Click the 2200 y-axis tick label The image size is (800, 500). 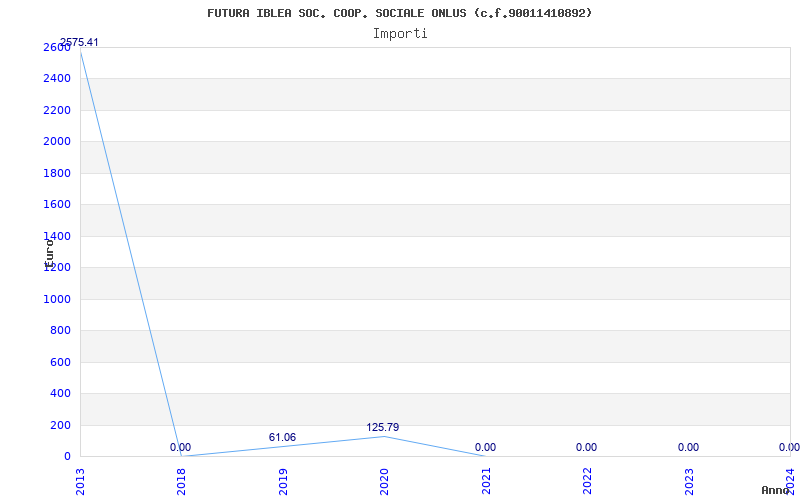57,110
